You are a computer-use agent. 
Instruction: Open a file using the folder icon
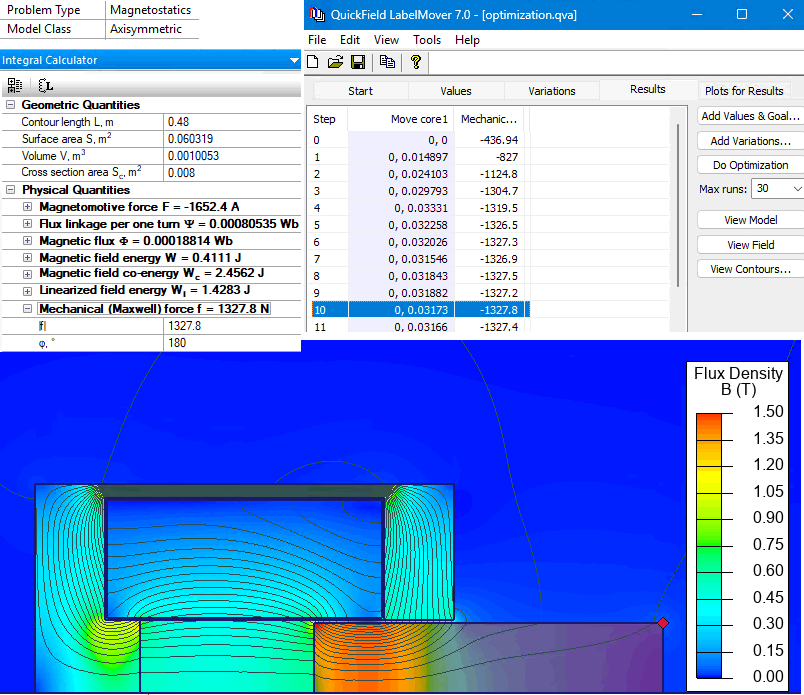pos(335,63)
